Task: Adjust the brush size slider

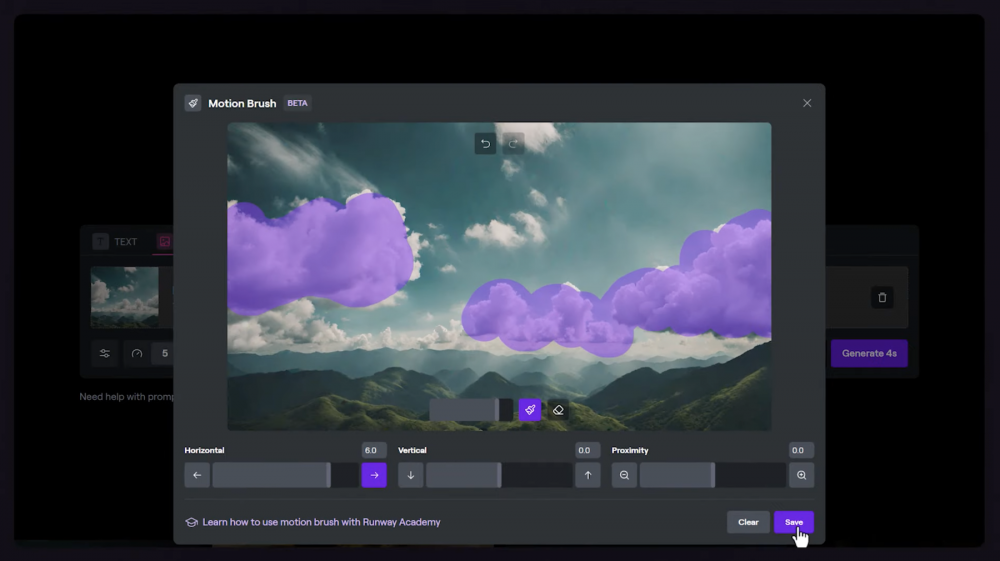Action: pyautogui.click(x=471, y=410)
